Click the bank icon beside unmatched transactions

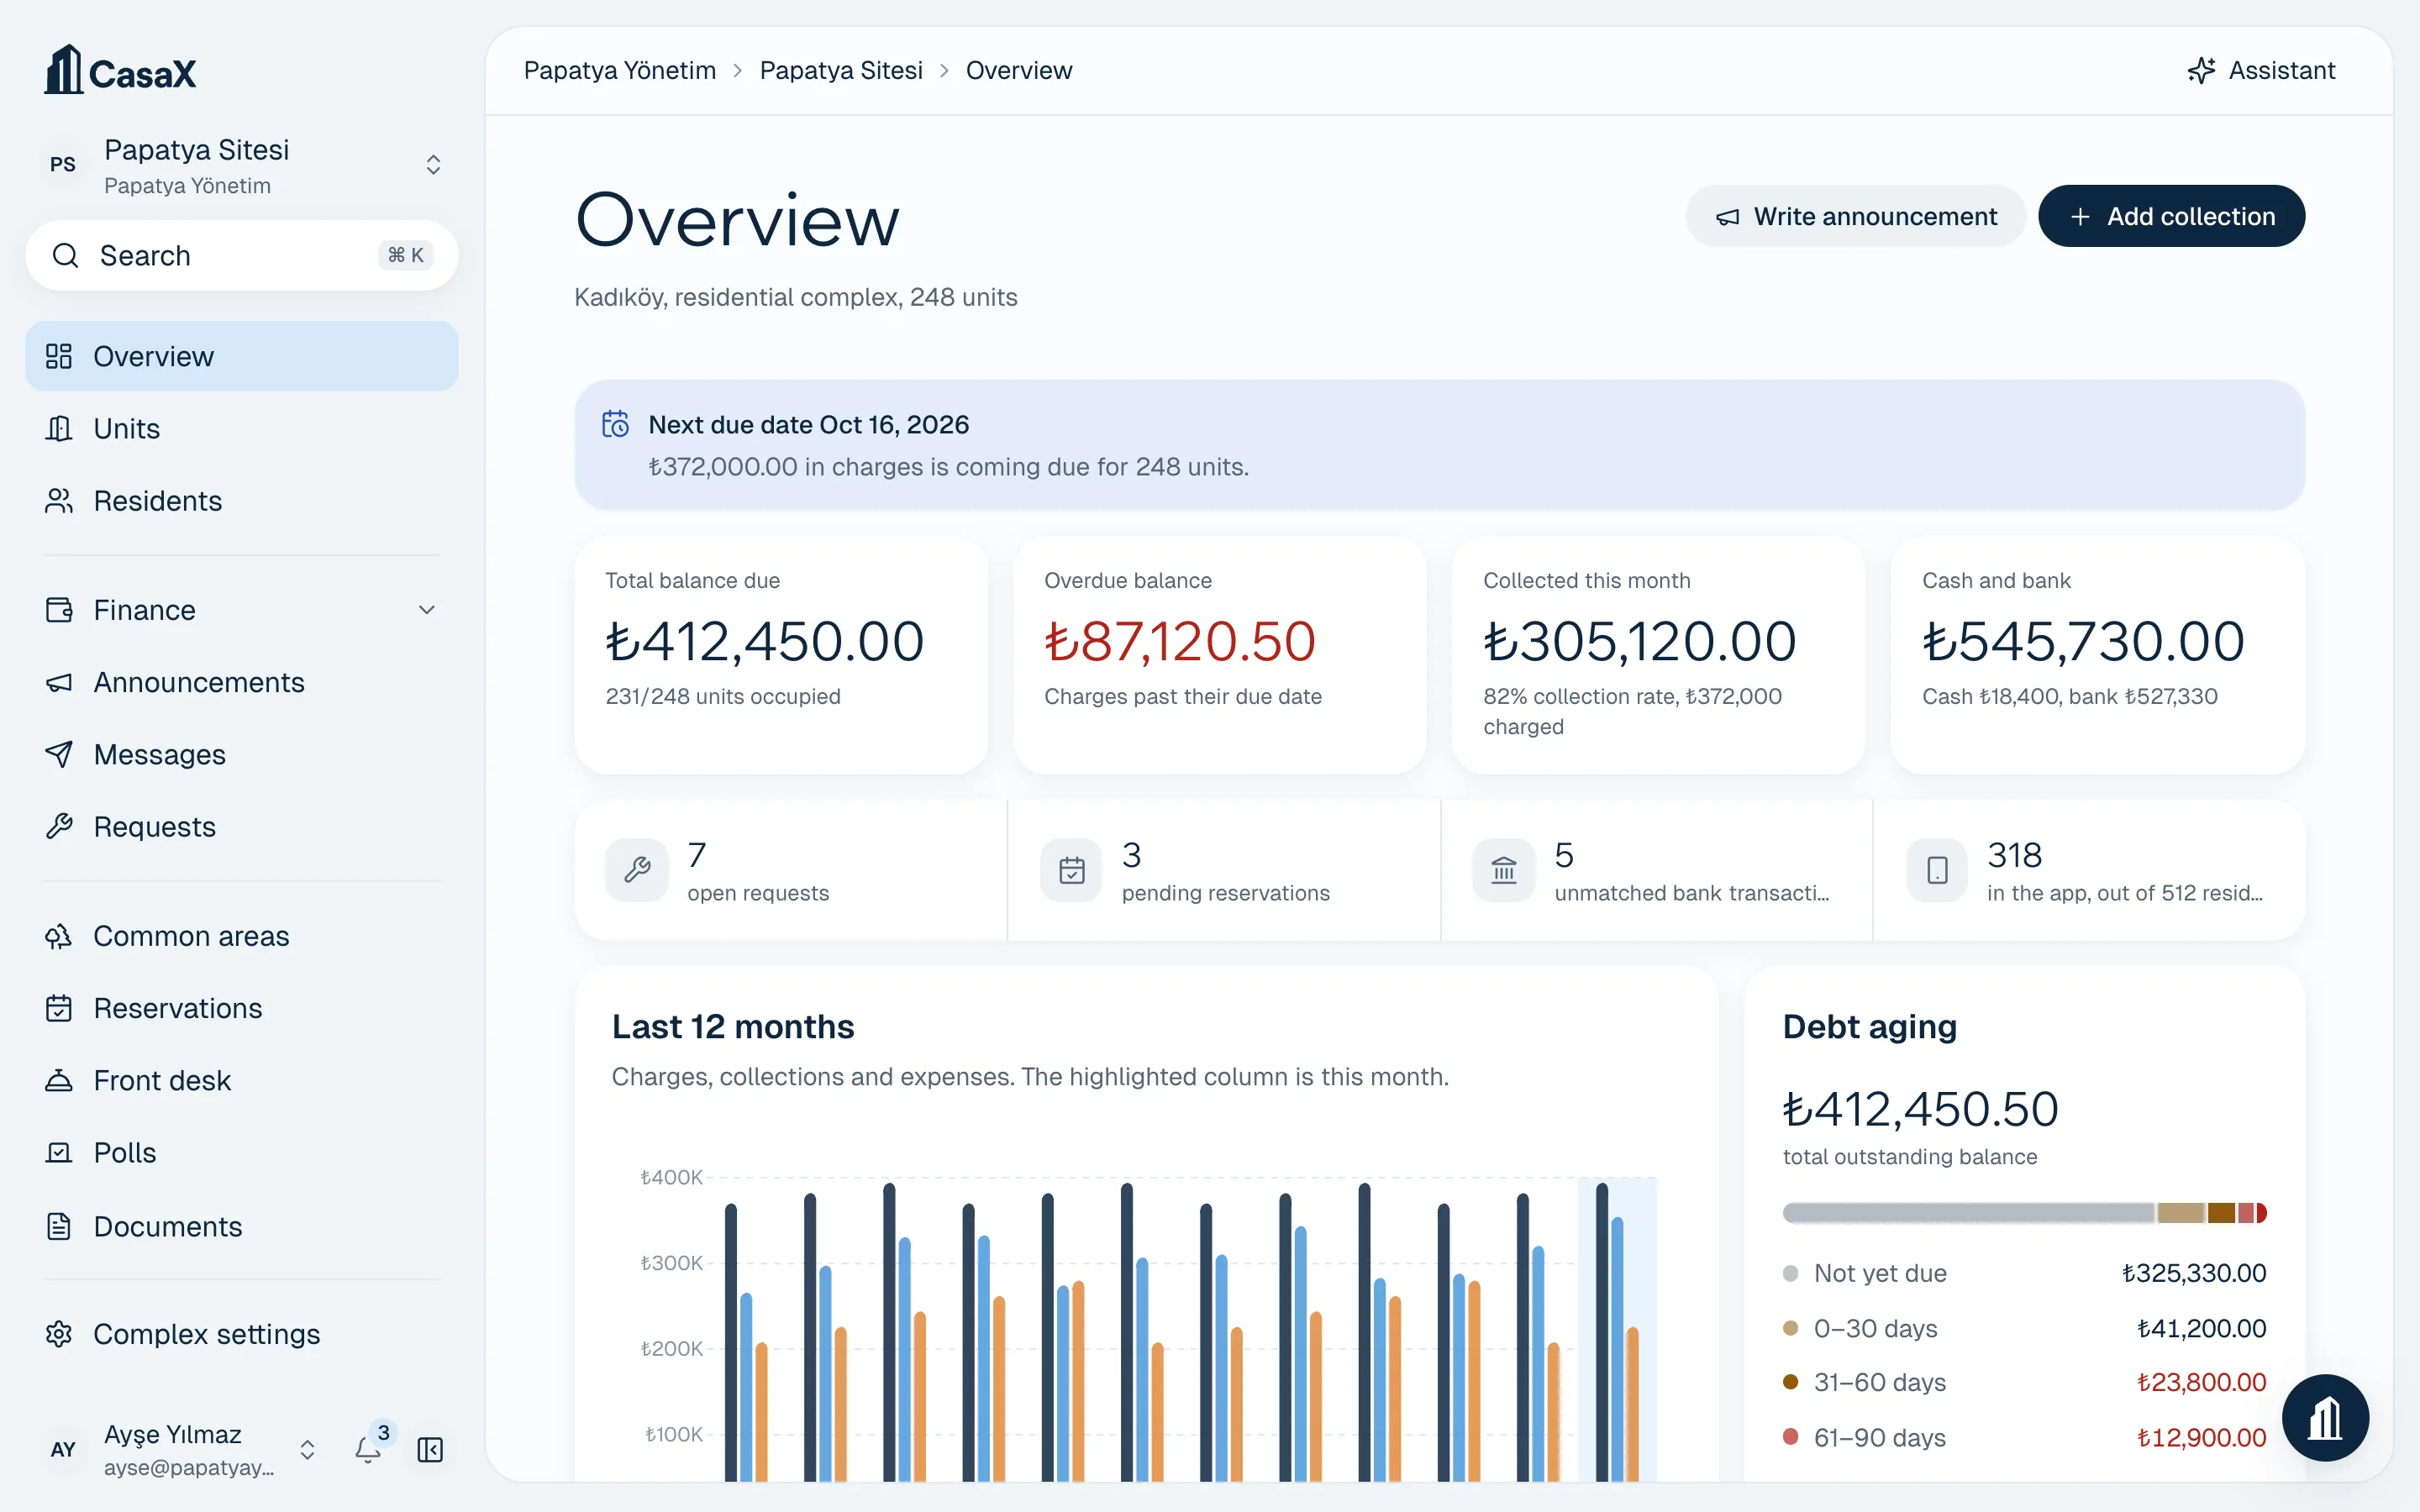pos(1504,870)
